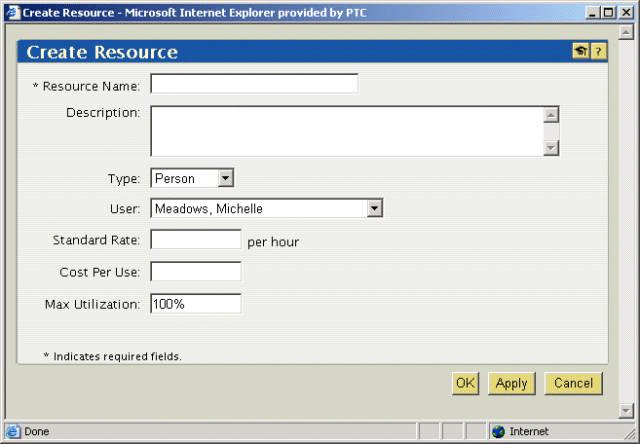
Task: Click the 'Create Resource' header title
Action: [x=102, y=52]
